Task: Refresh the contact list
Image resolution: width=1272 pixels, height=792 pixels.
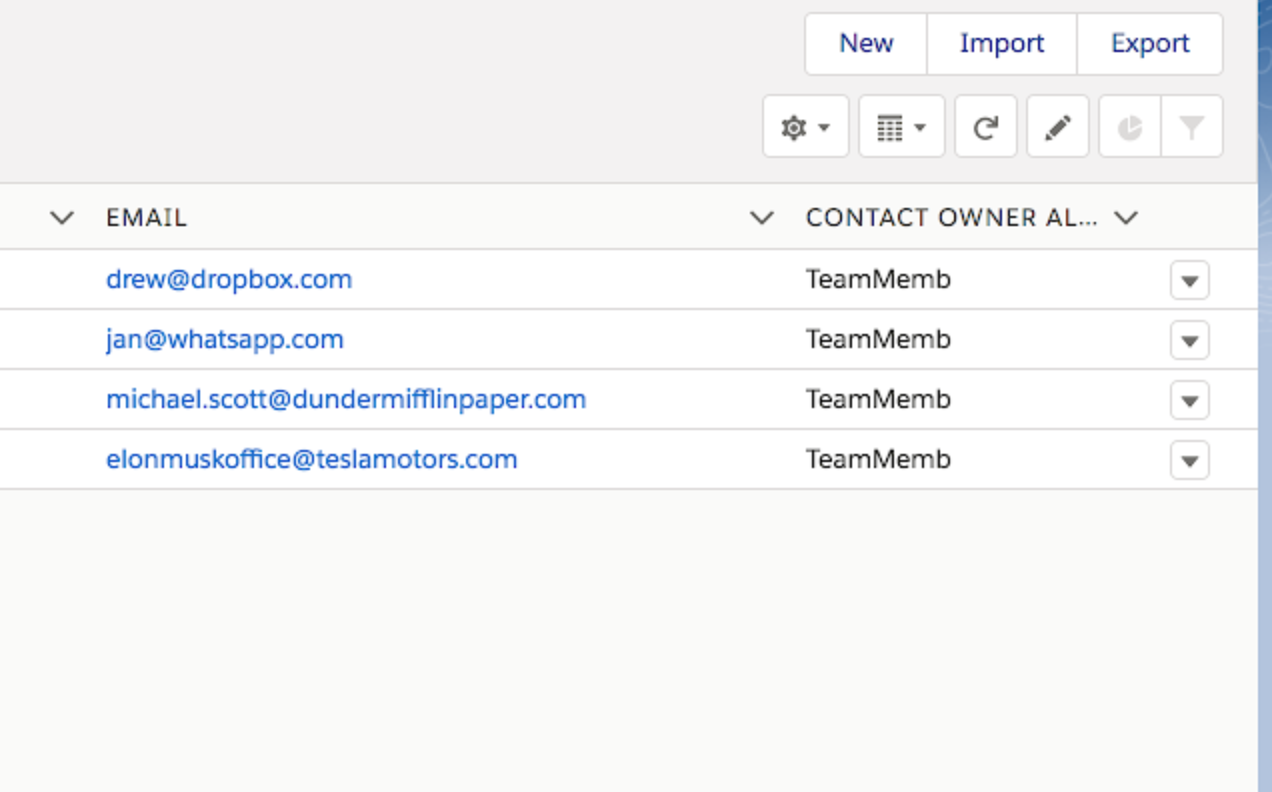Action: coord(986,127)
